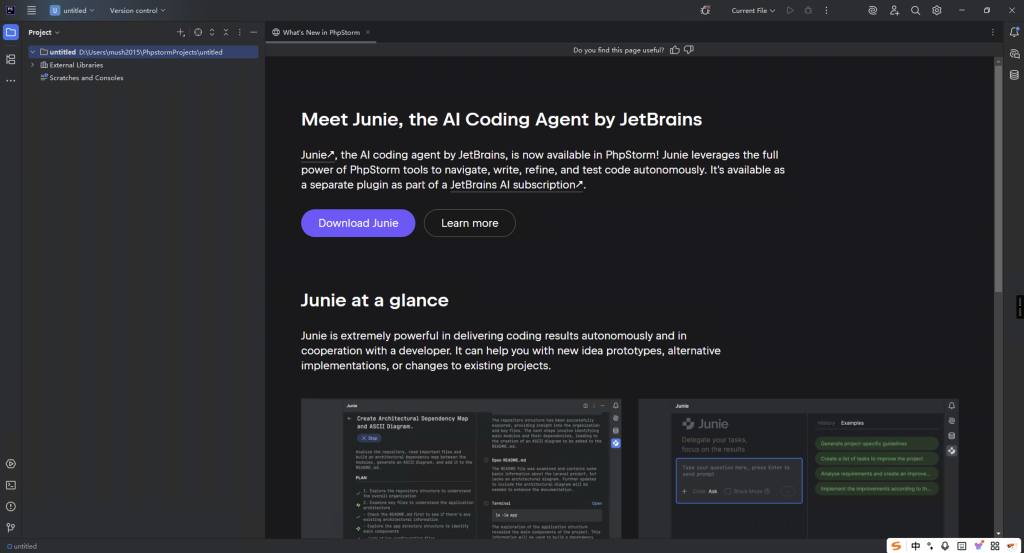Image resolution: width=1024 pixels, height=553 pixels.
Task: Open the Database tool window
Action: [x=1014, y=75]
